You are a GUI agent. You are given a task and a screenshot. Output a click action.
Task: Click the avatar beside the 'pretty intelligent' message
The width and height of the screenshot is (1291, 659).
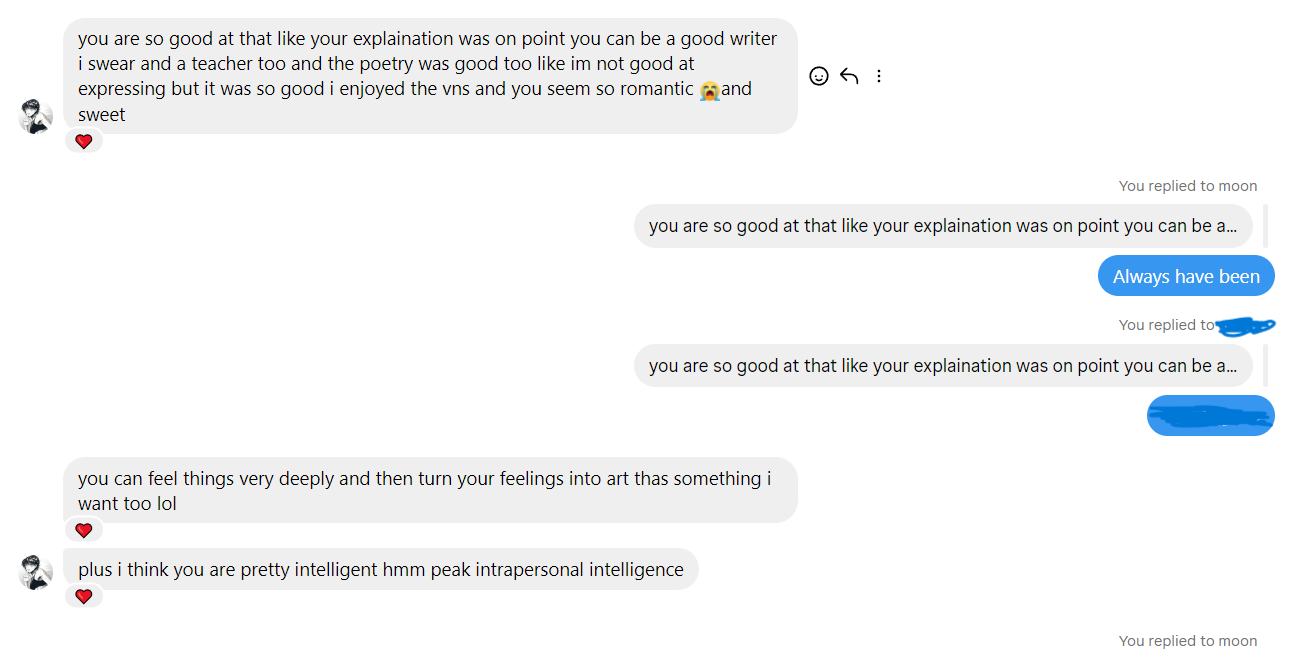(x=36, y=573)
